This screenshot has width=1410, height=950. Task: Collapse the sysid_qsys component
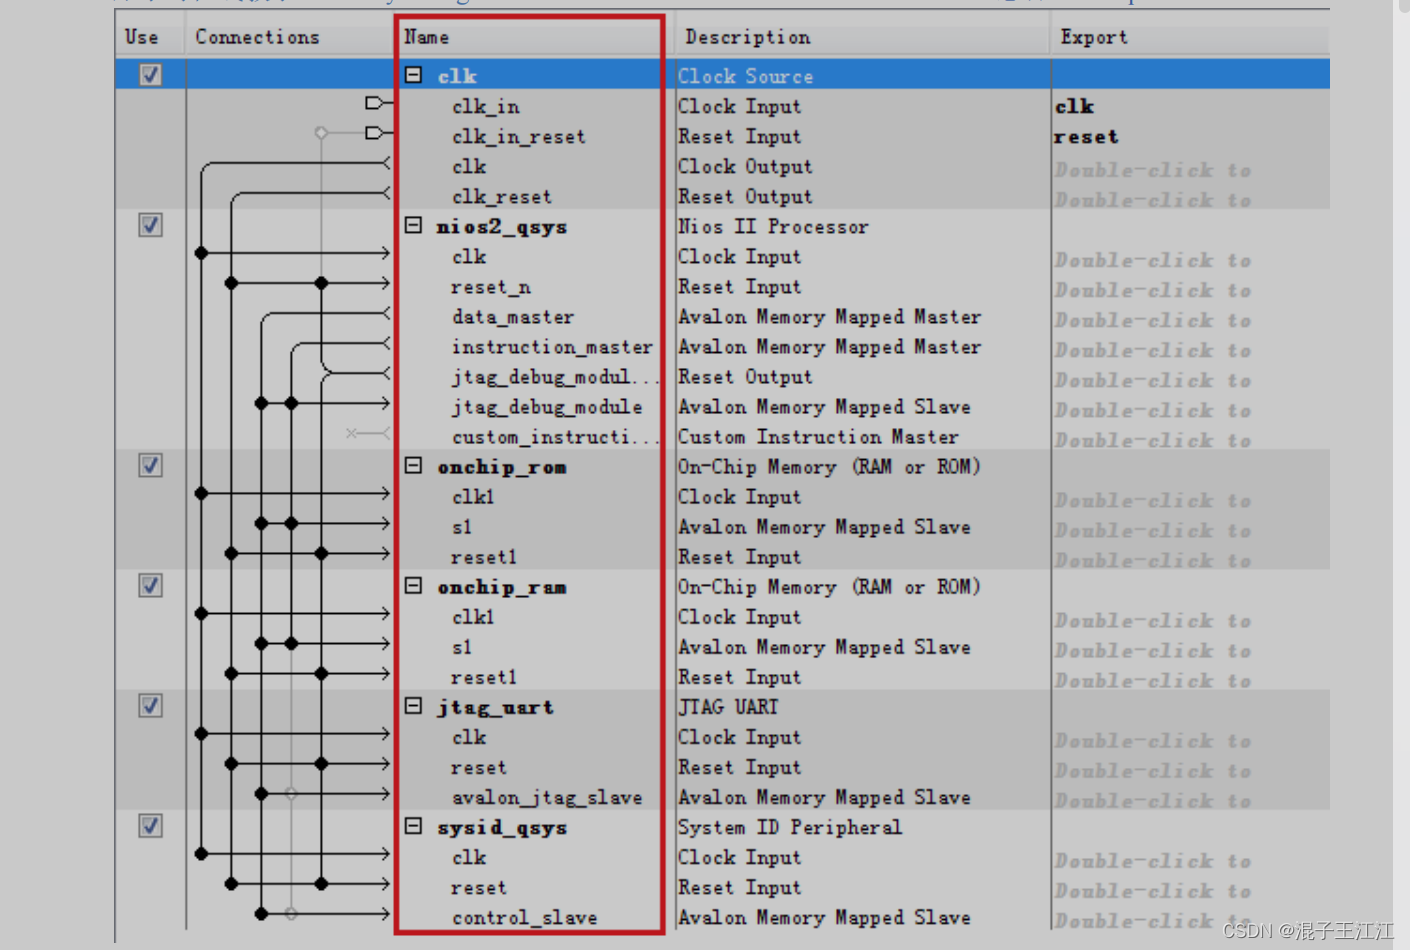(413, 825)
